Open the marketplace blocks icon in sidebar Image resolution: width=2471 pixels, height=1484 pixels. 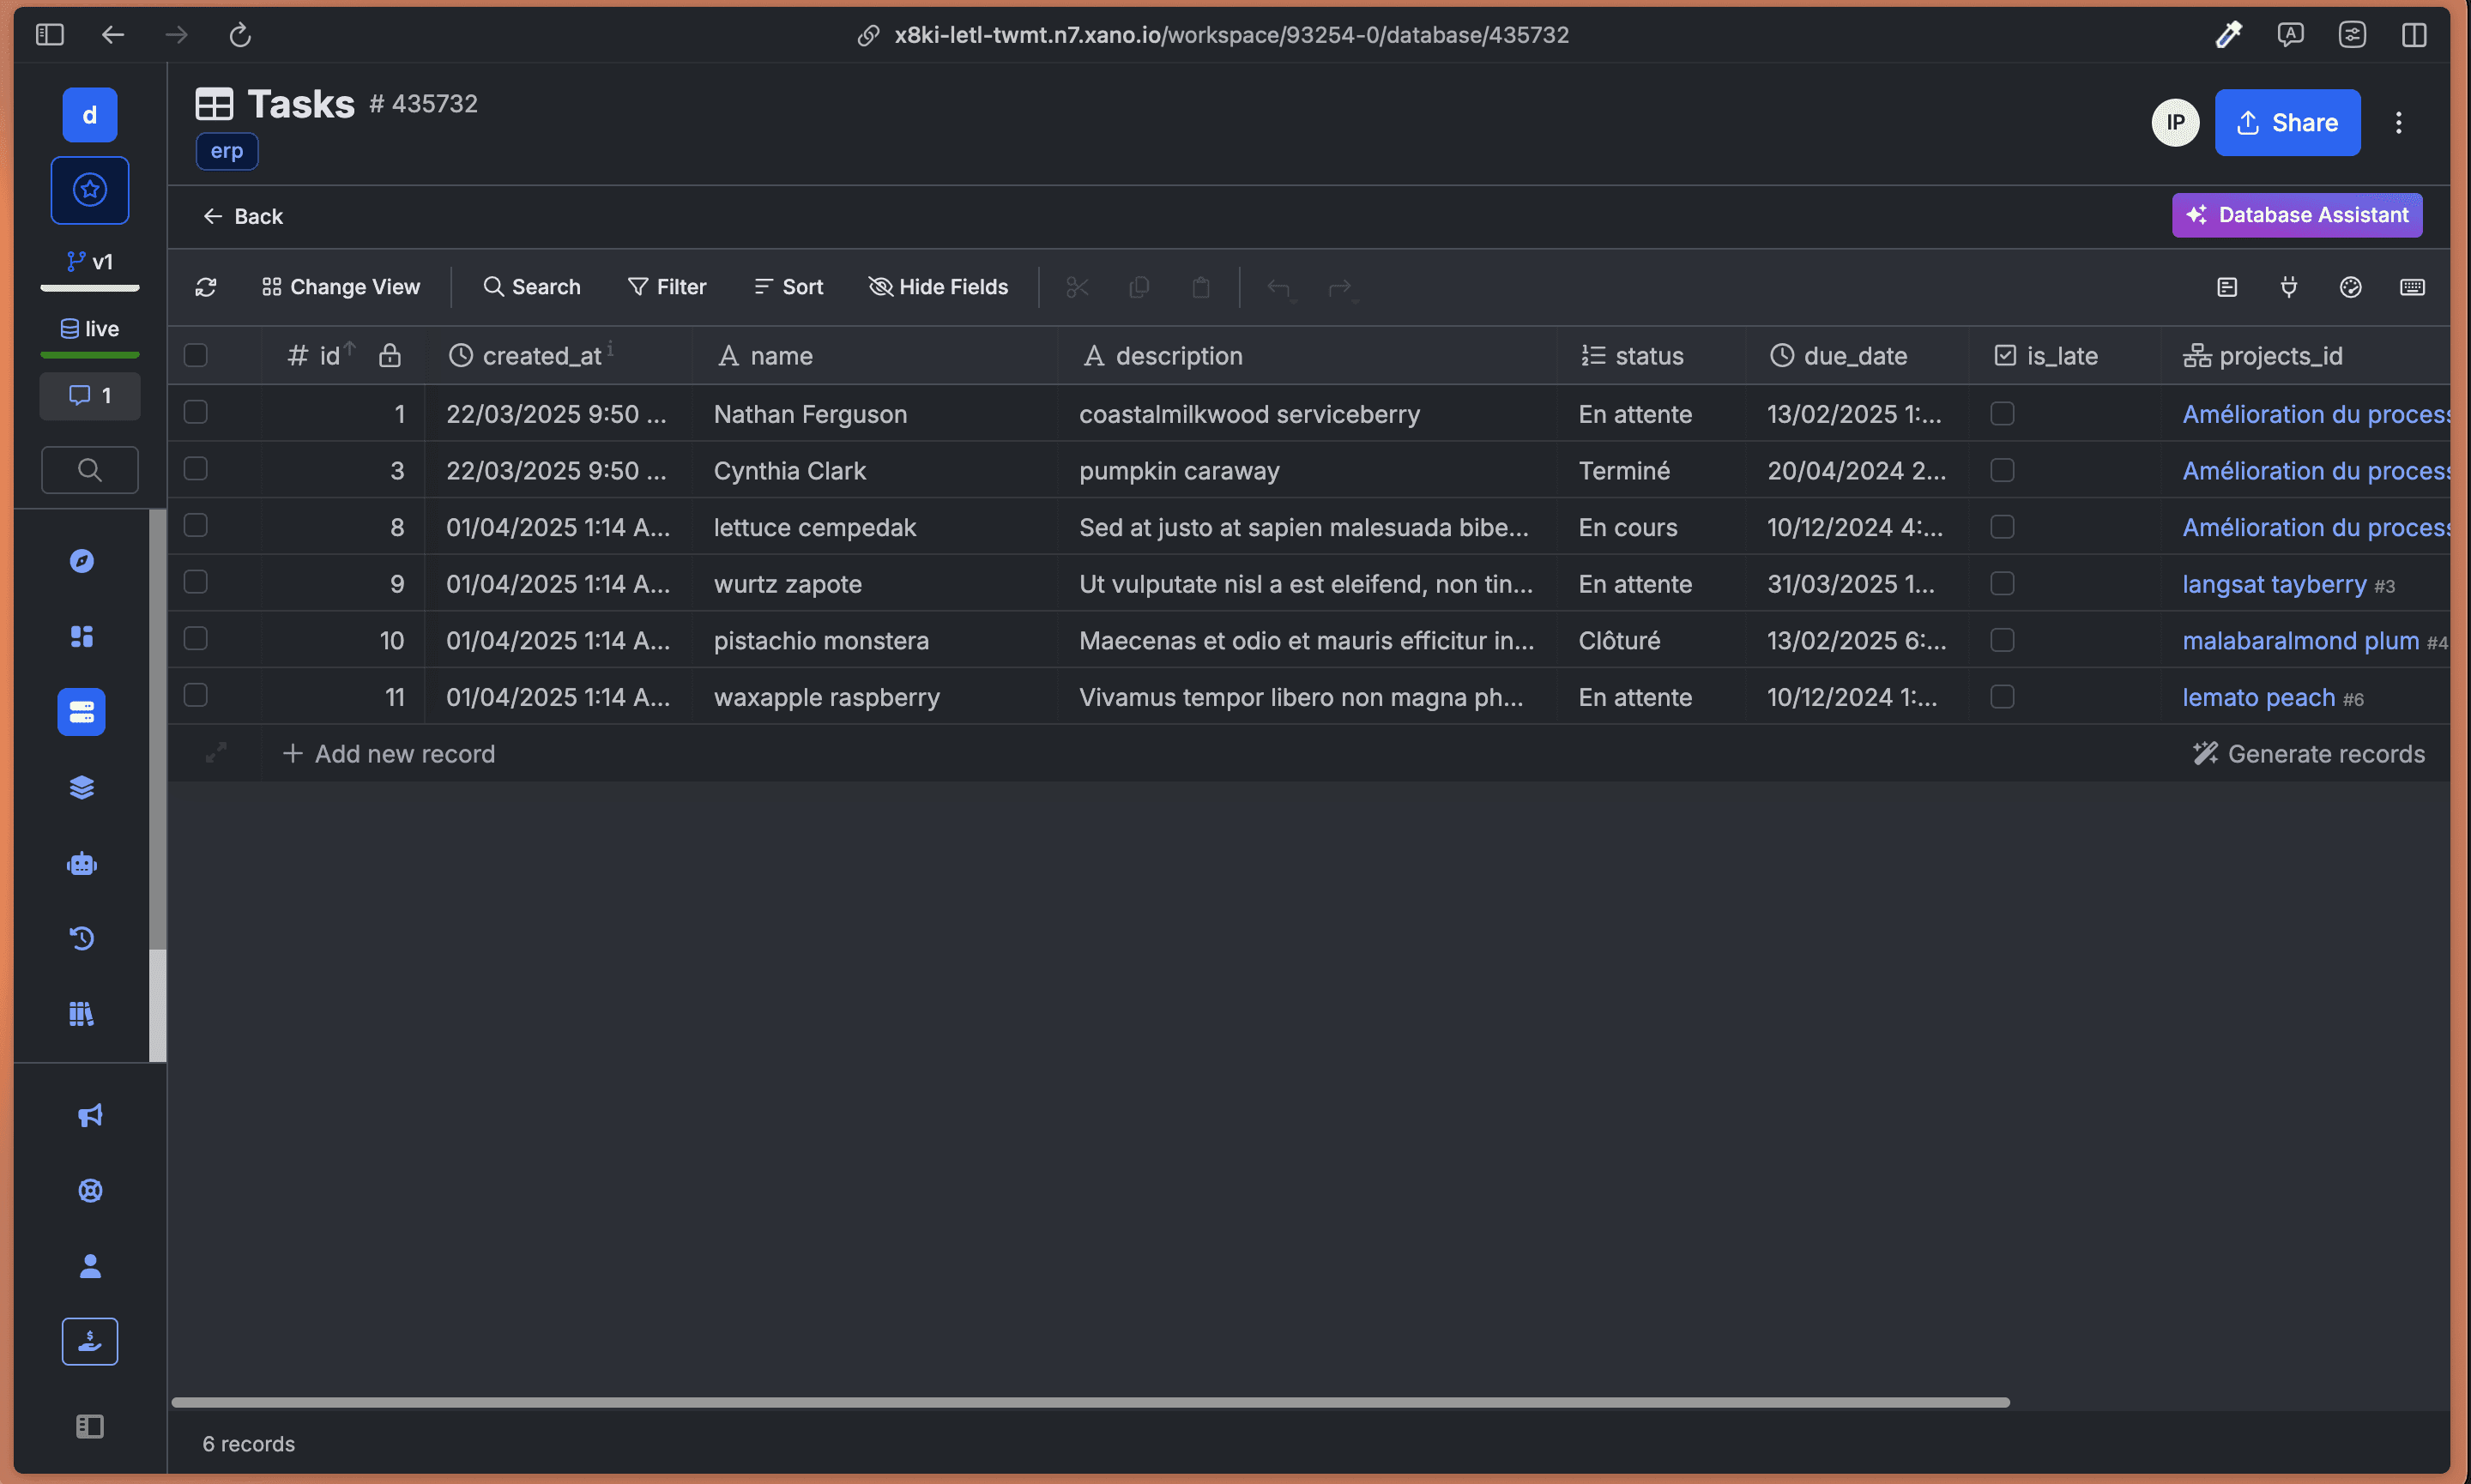tap(82, 636)
